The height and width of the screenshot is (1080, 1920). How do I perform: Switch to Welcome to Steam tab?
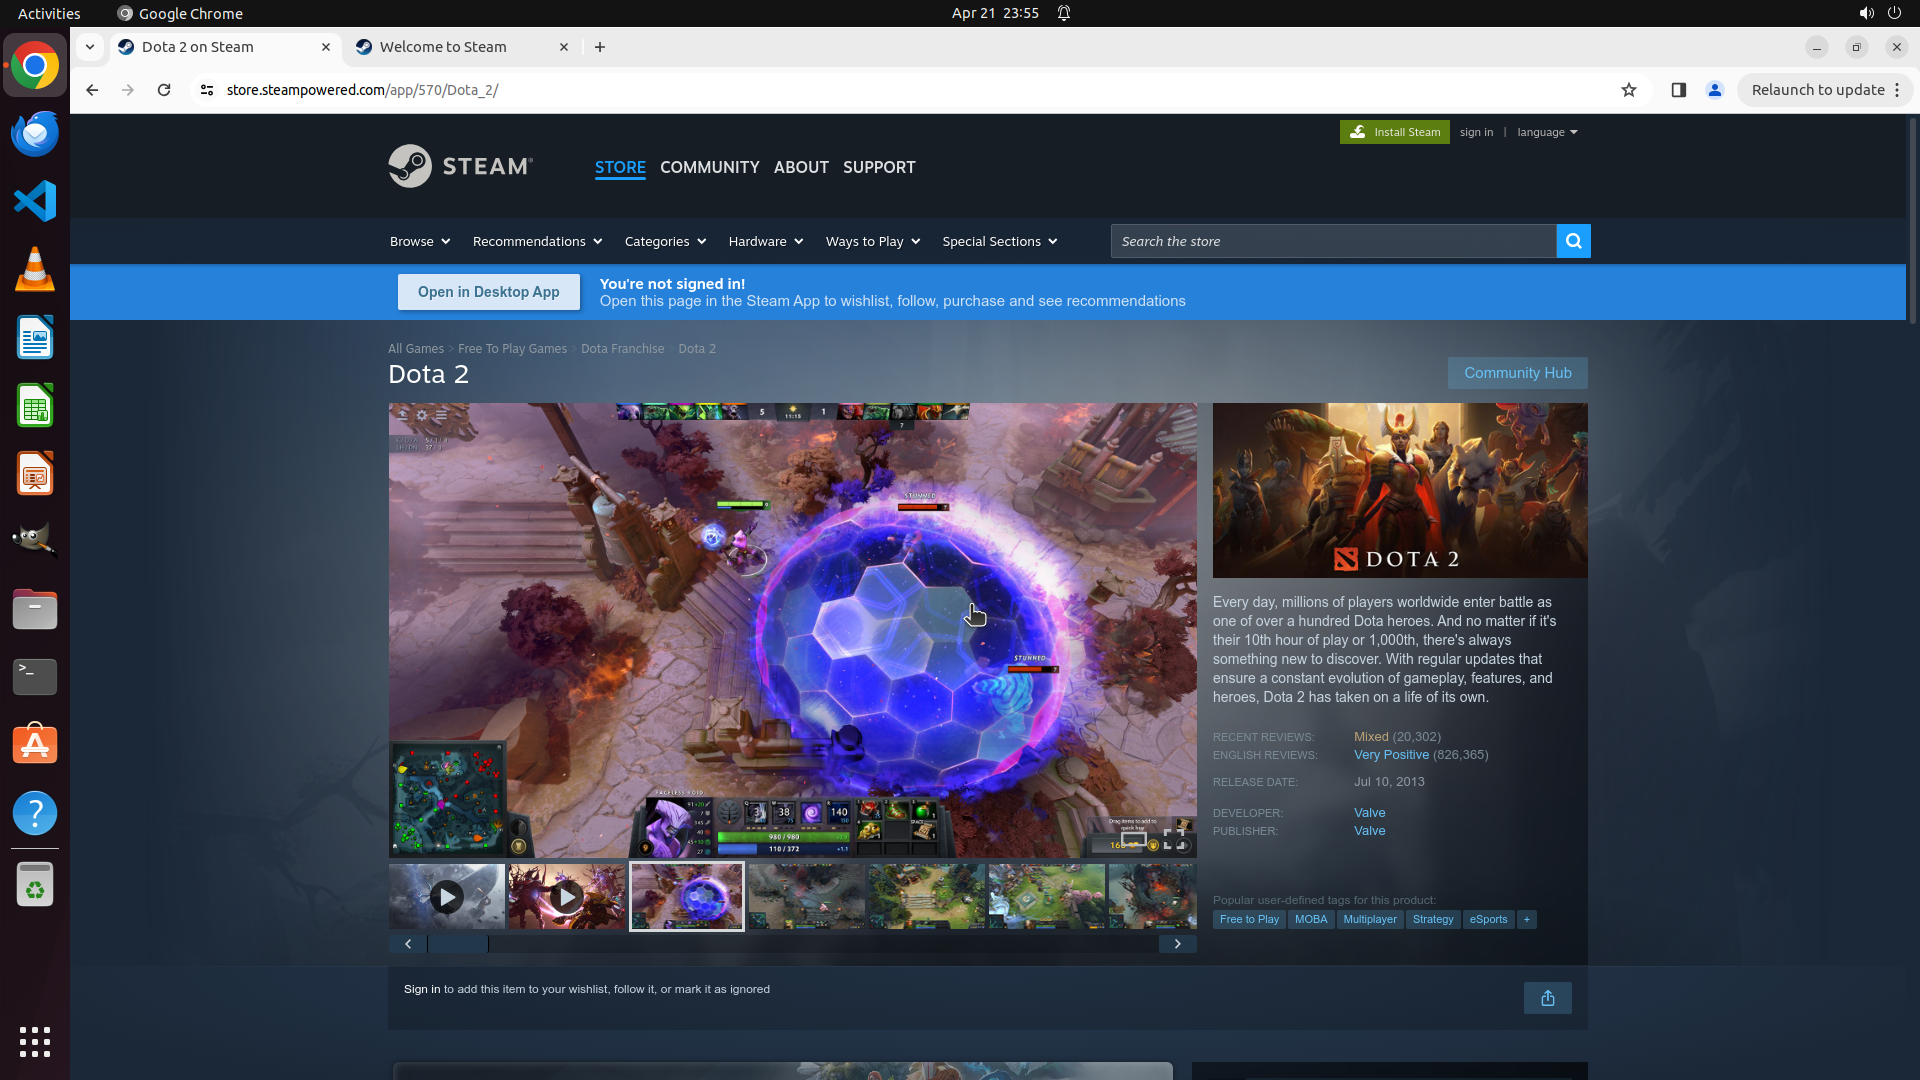(x=443, y=47)
